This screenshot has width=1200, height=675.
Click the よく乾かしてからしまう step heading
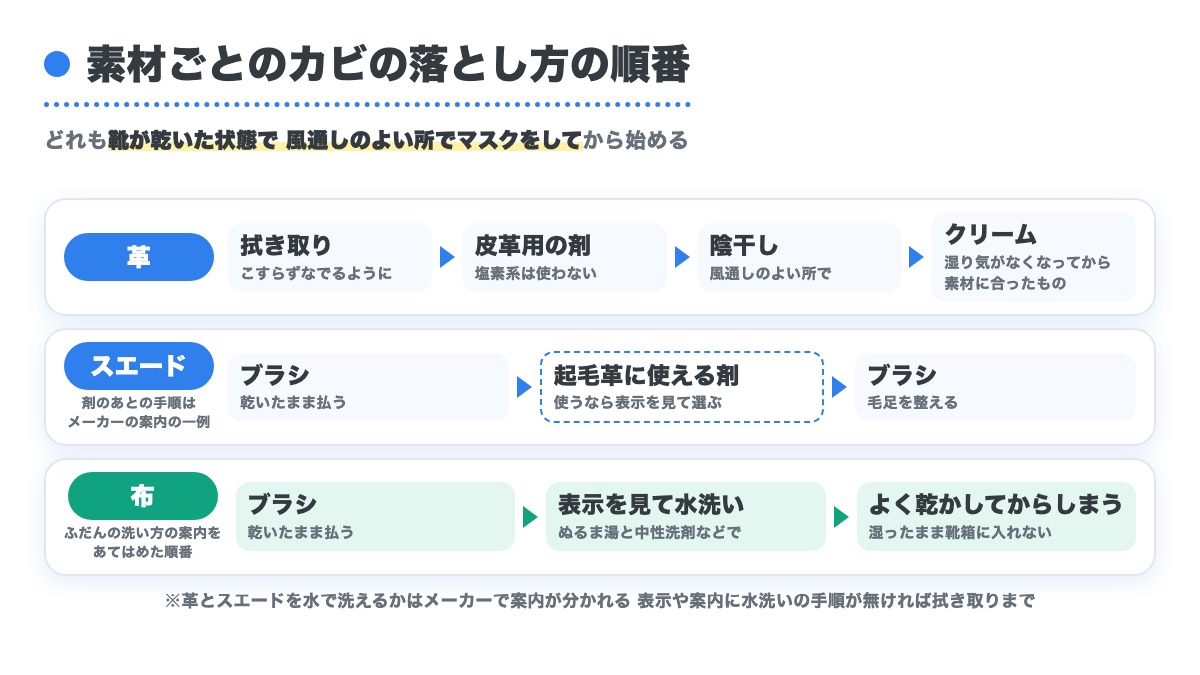point(995,505)
